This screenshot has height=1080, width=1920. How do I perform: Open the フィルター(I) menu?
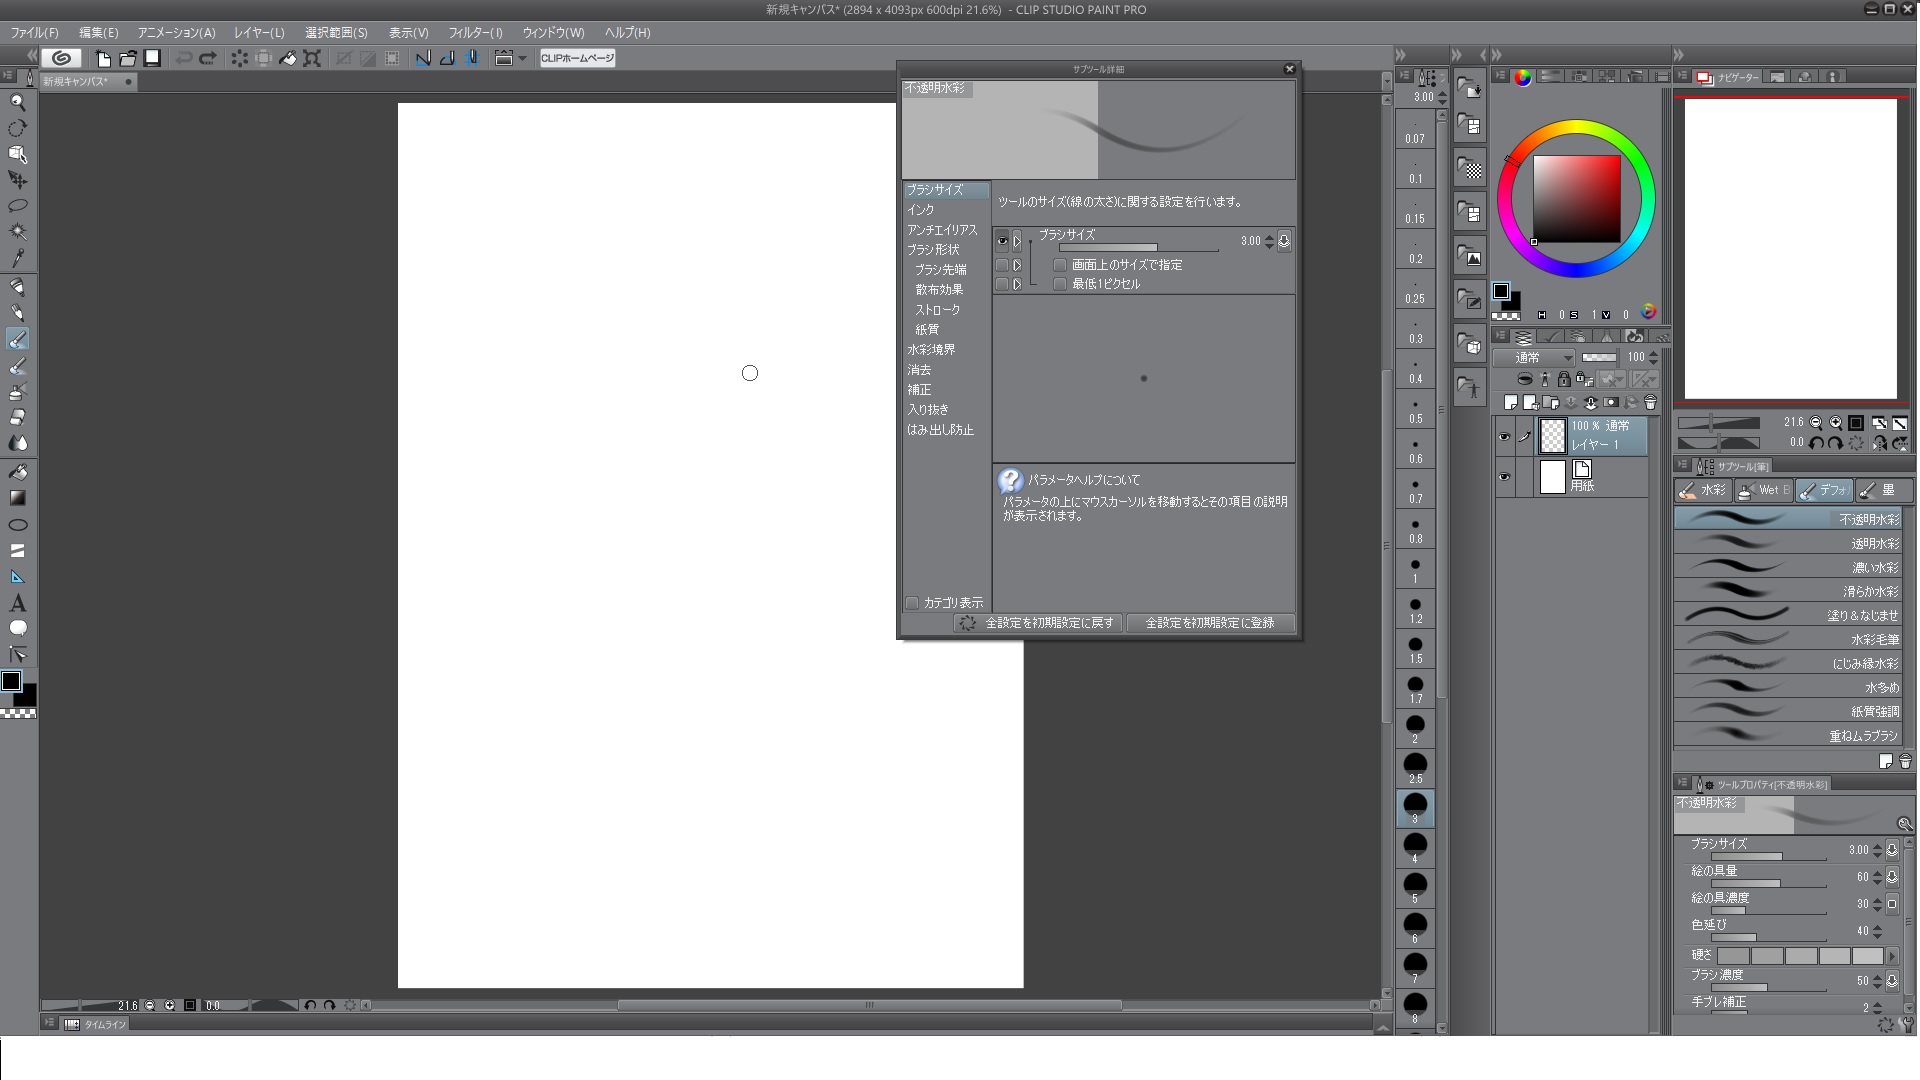click(x=475, y=32)
